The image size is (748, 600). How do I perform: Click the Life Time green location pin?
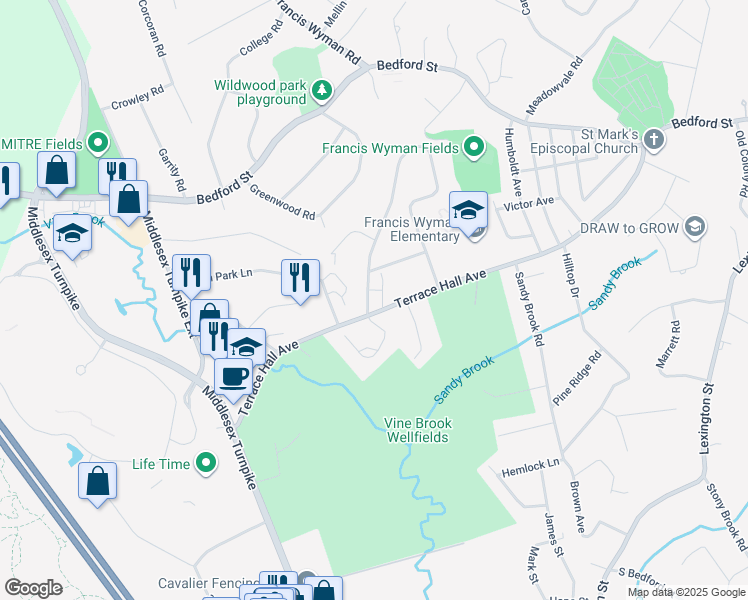click(206, 463)
